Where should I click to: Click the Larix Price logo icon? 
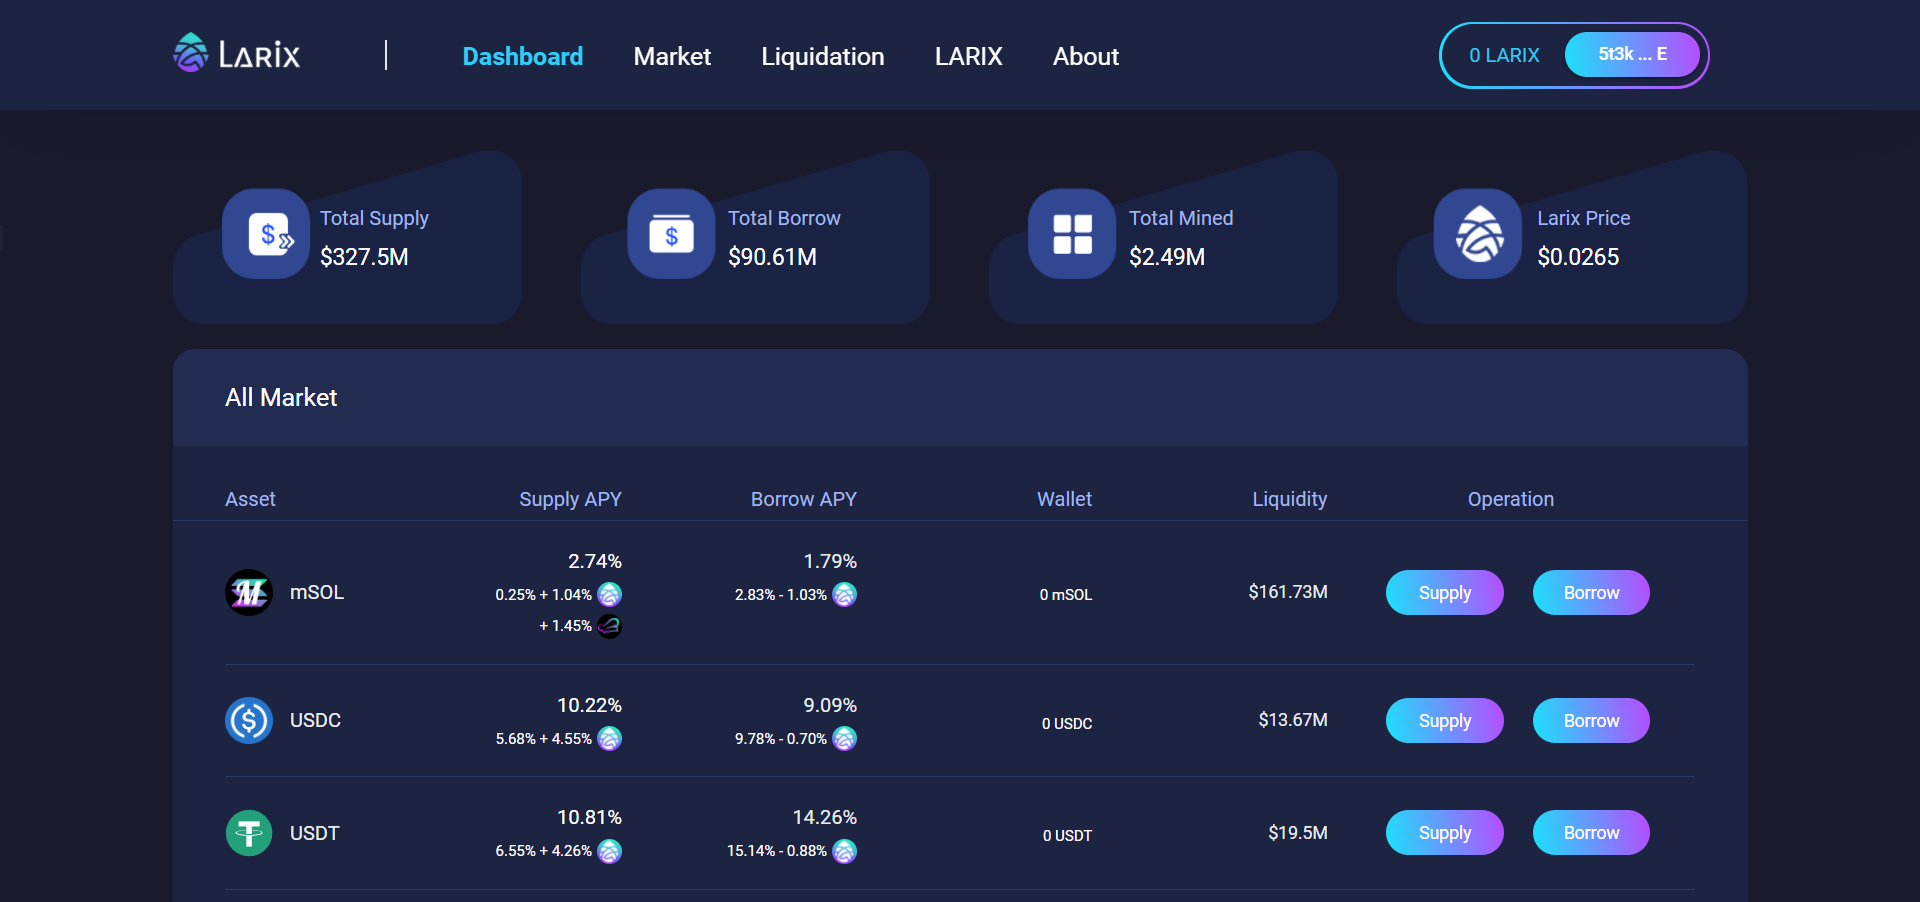1478,234
